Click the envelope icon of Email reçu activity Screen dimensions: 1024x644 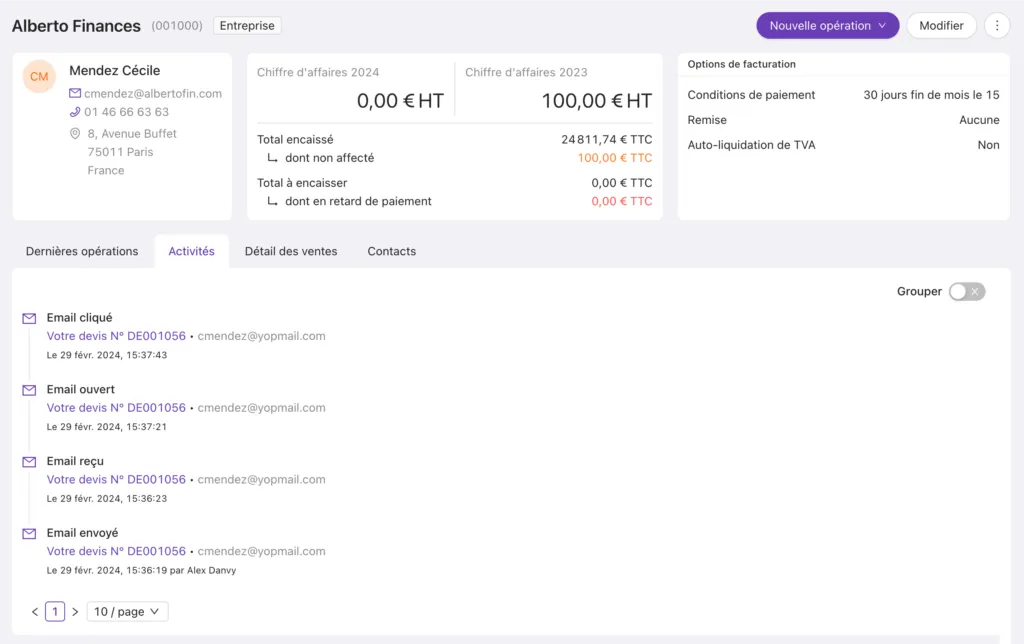tap(29, 462)
